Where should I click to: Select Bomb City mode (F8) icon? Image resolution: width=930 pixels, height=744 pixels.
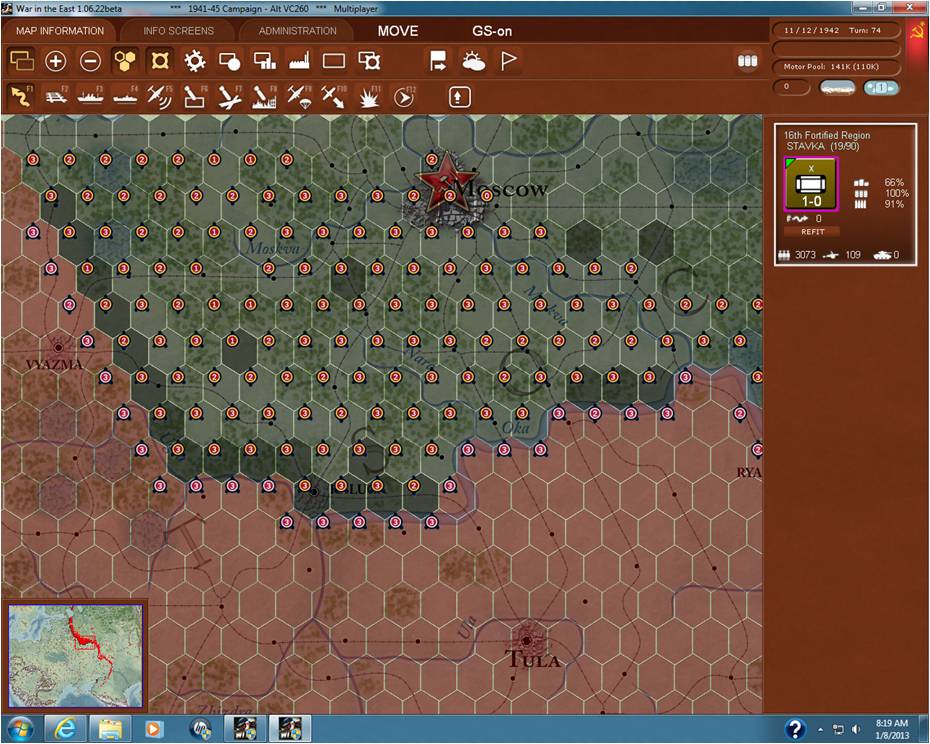[265, 96]
